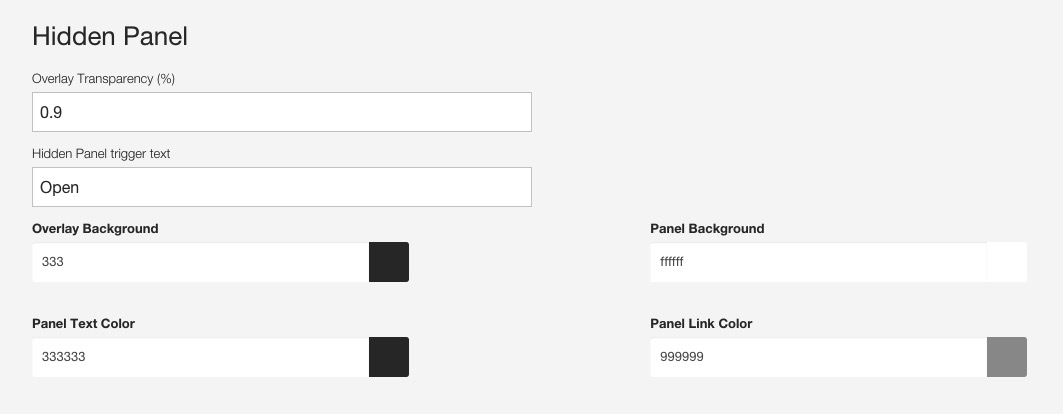The width and height of the screenshot is (1063, 414).
Task: Click the Hidden Panel trigger text label
Action: [101, 154]
